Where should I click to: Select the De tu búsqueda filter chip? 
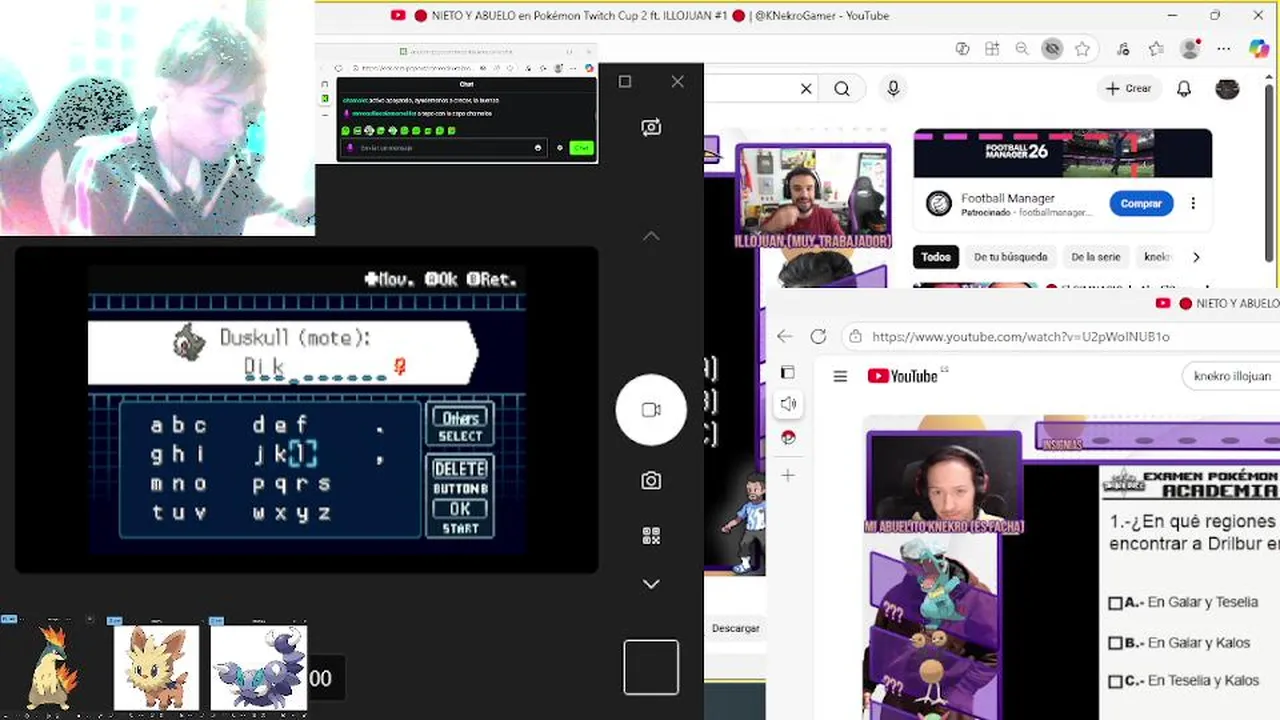(1010, 257)
